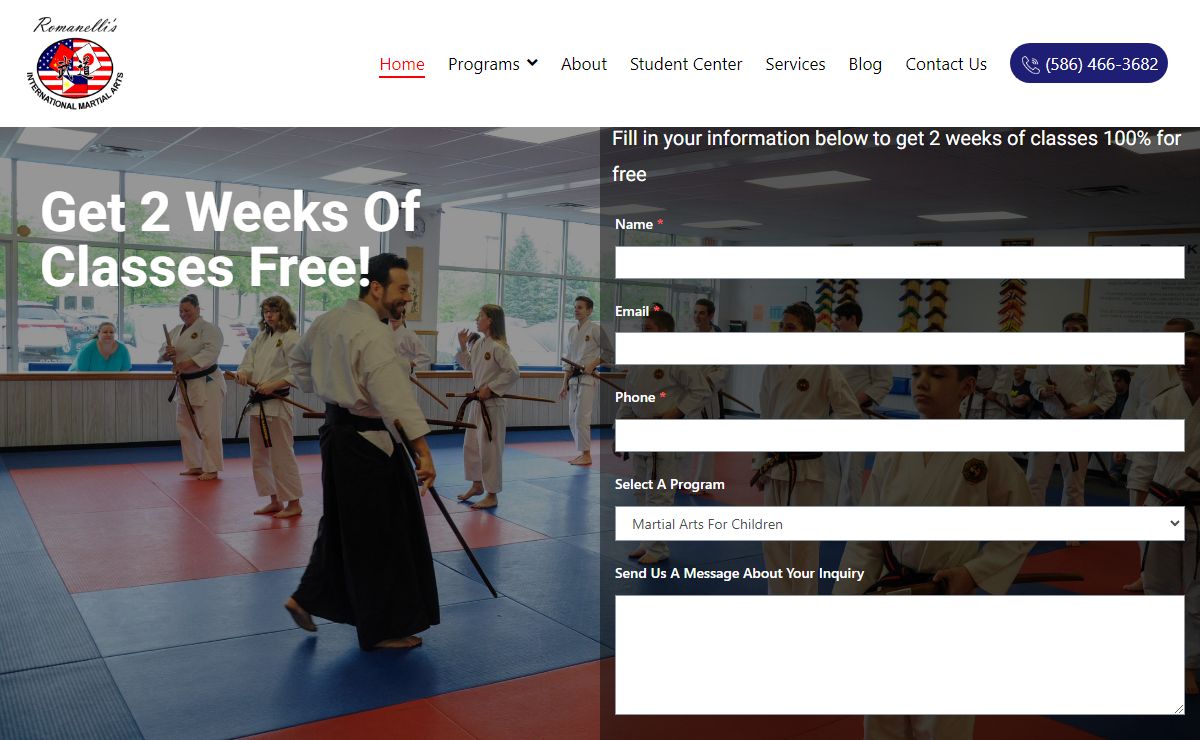Navigate to the Services page
Image resolution: width=1200 pixels, height=740 pixels.
click(795, 64)
